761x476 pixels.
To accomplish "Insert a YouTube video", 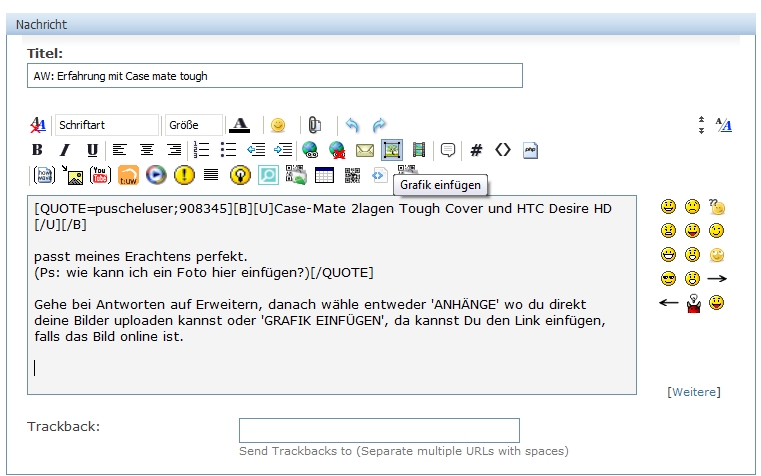I will (x=100, y=175).
